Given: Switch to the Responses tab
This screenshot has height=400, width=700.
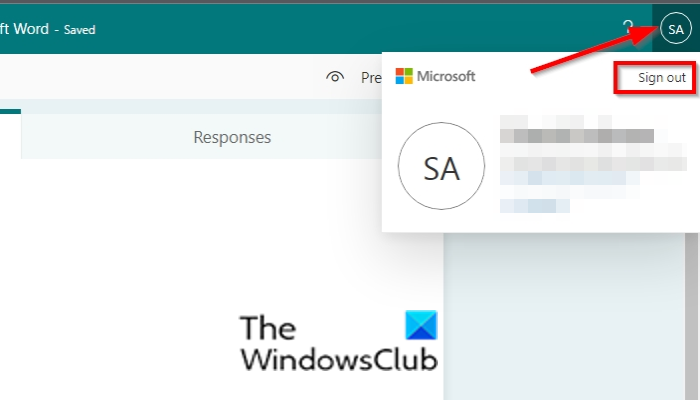Looking at the screenshot, I should [232, 137].
